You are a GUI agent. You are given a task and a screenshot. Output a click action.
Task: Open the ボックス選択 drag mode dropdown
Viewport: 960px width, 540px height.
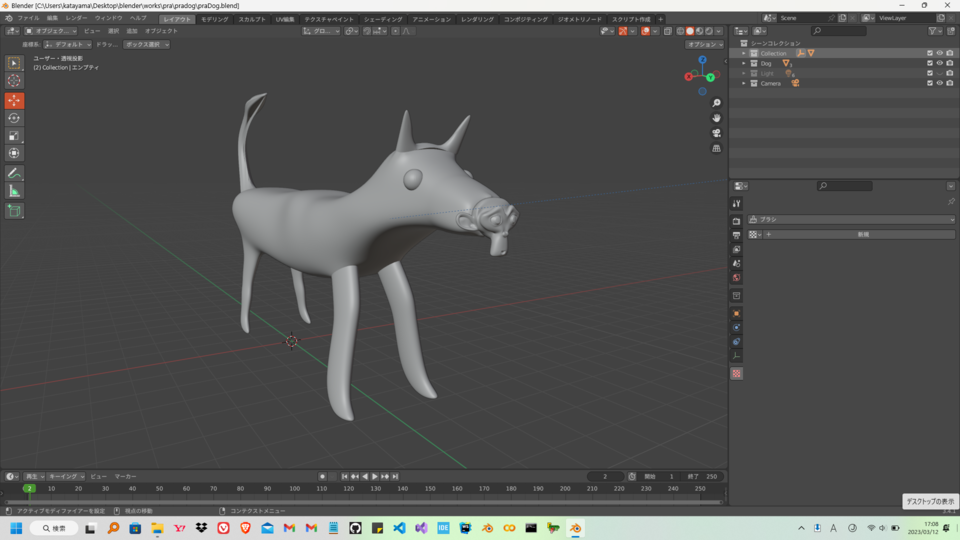click(147, 44)
